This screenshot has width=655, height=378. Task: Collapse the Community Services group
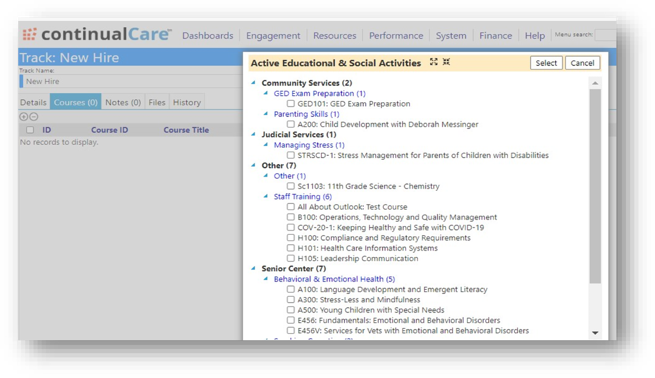pos(253,83)
